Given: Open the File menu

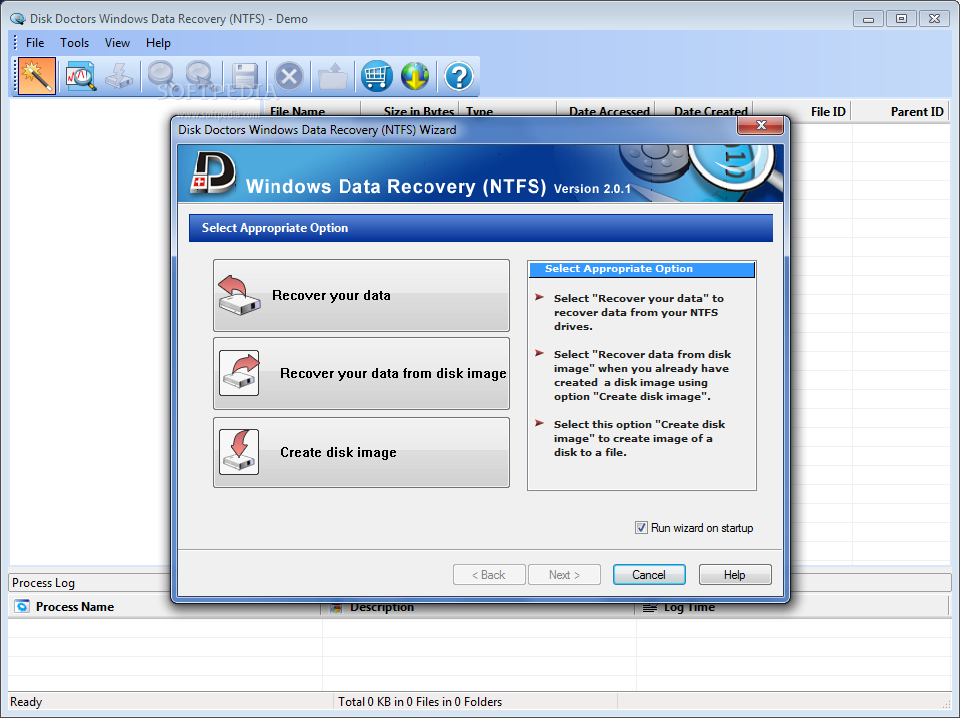Looking at the screenshot, I should 35,43.
